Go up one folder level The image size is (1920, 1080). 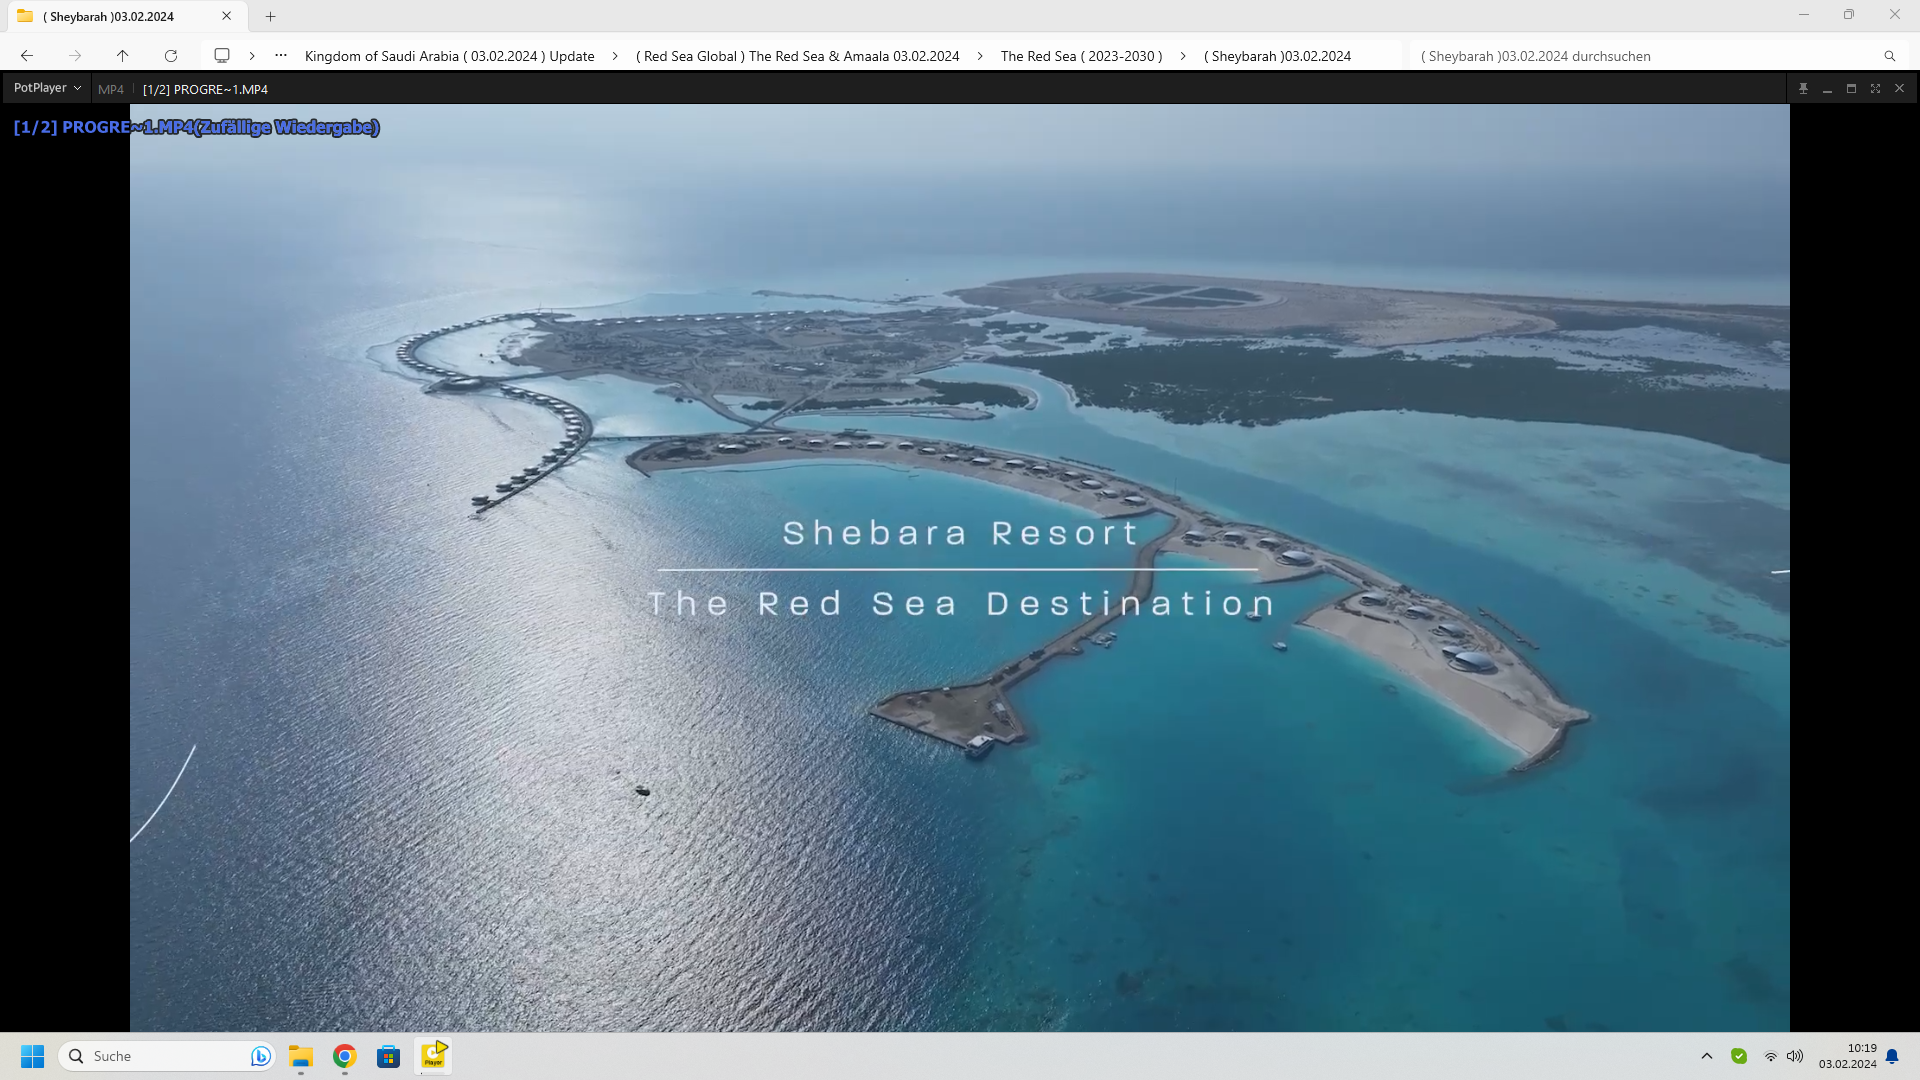pos(122,56)
